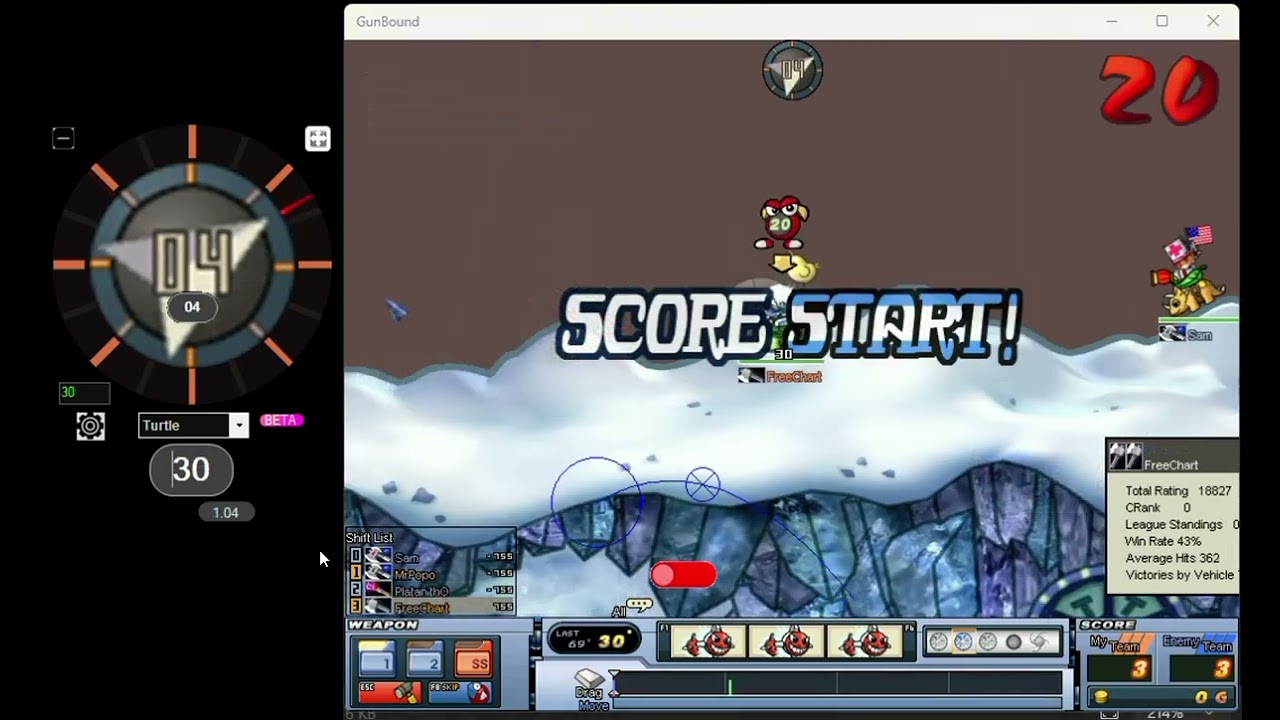
Task: Click the Win Rate 43% line
Action: (x=1163, y=541)
